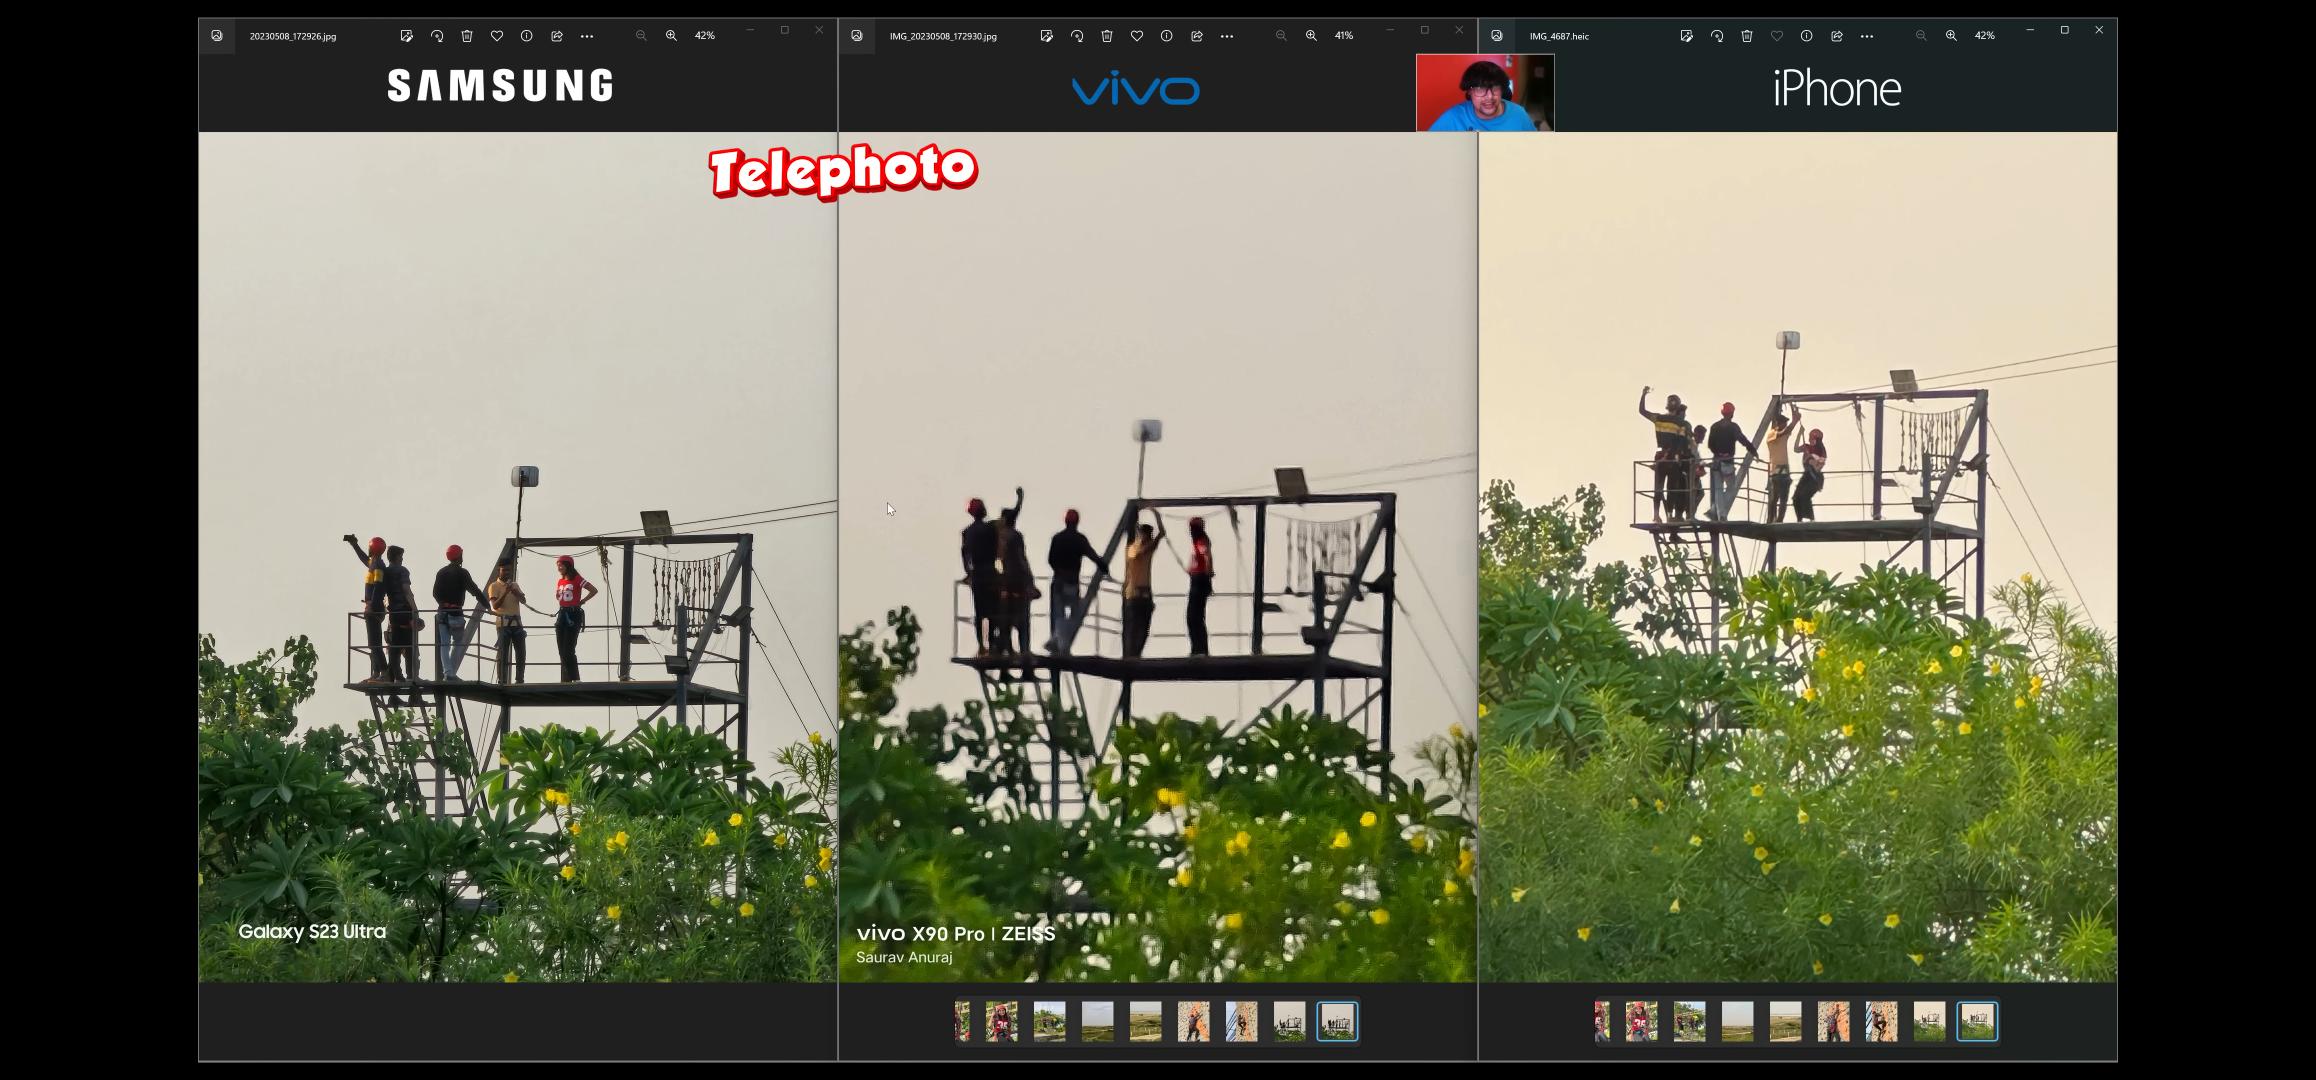This screenshot has height=1080, width=2316.
Task: Zoom out in the Samsung photo window
Action: [641, 36]
